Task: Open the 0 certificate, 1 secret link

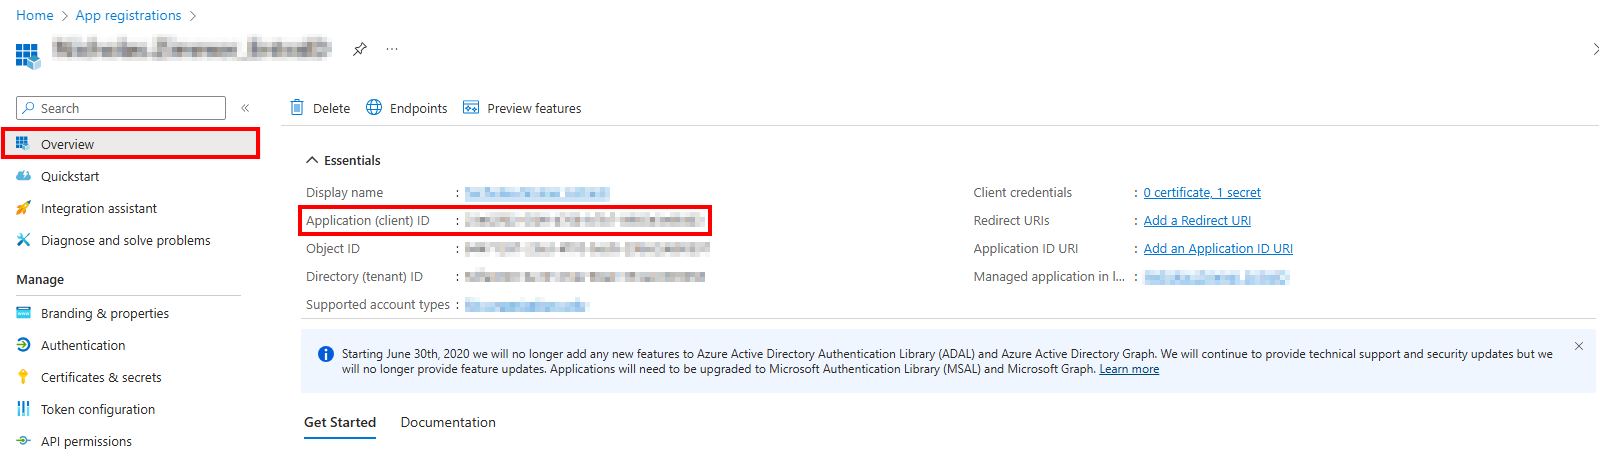Action: point(1202,192)
